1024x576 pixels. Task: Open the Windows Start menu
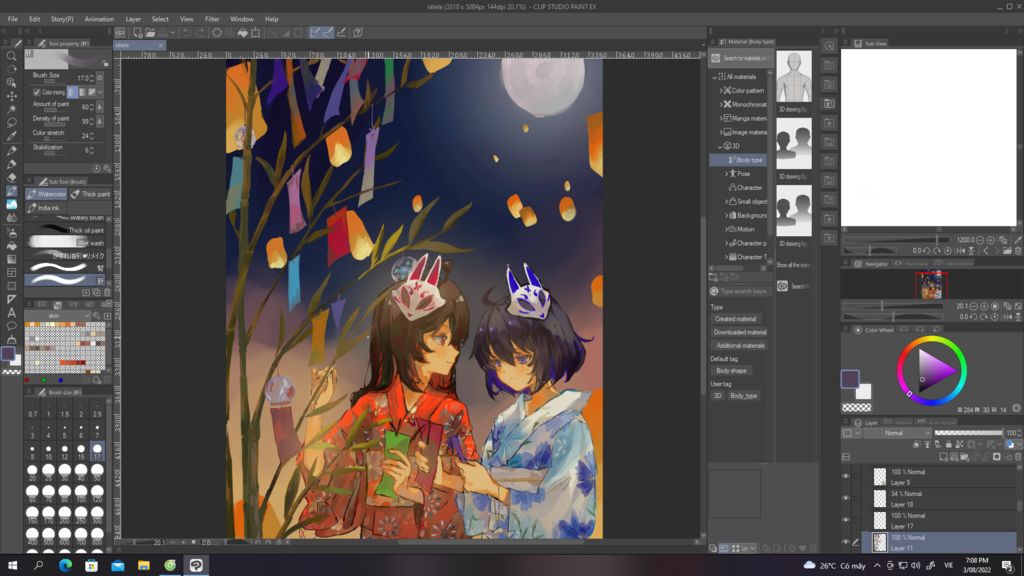point(12,565)
